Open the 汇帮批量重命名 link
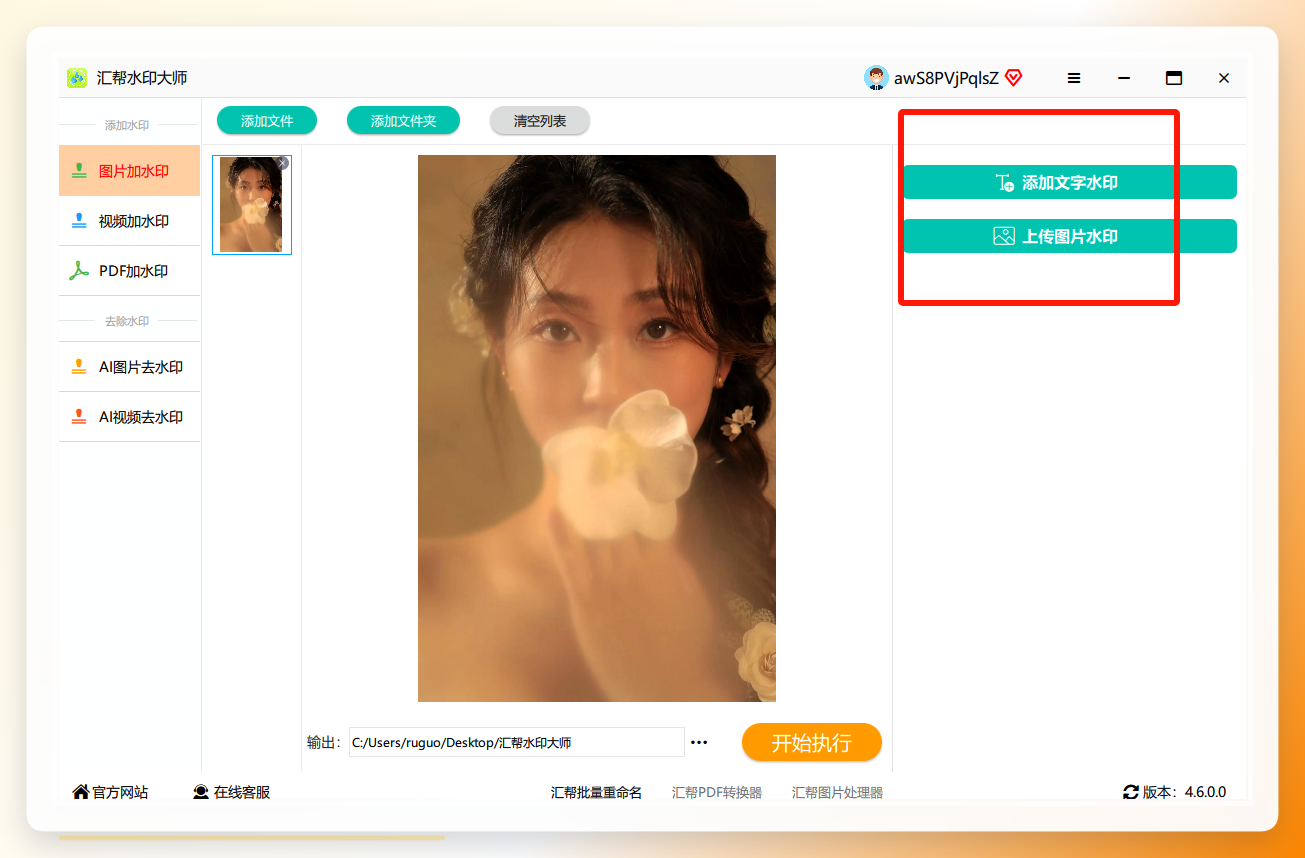1305x858 pixels. coord(596,793)
